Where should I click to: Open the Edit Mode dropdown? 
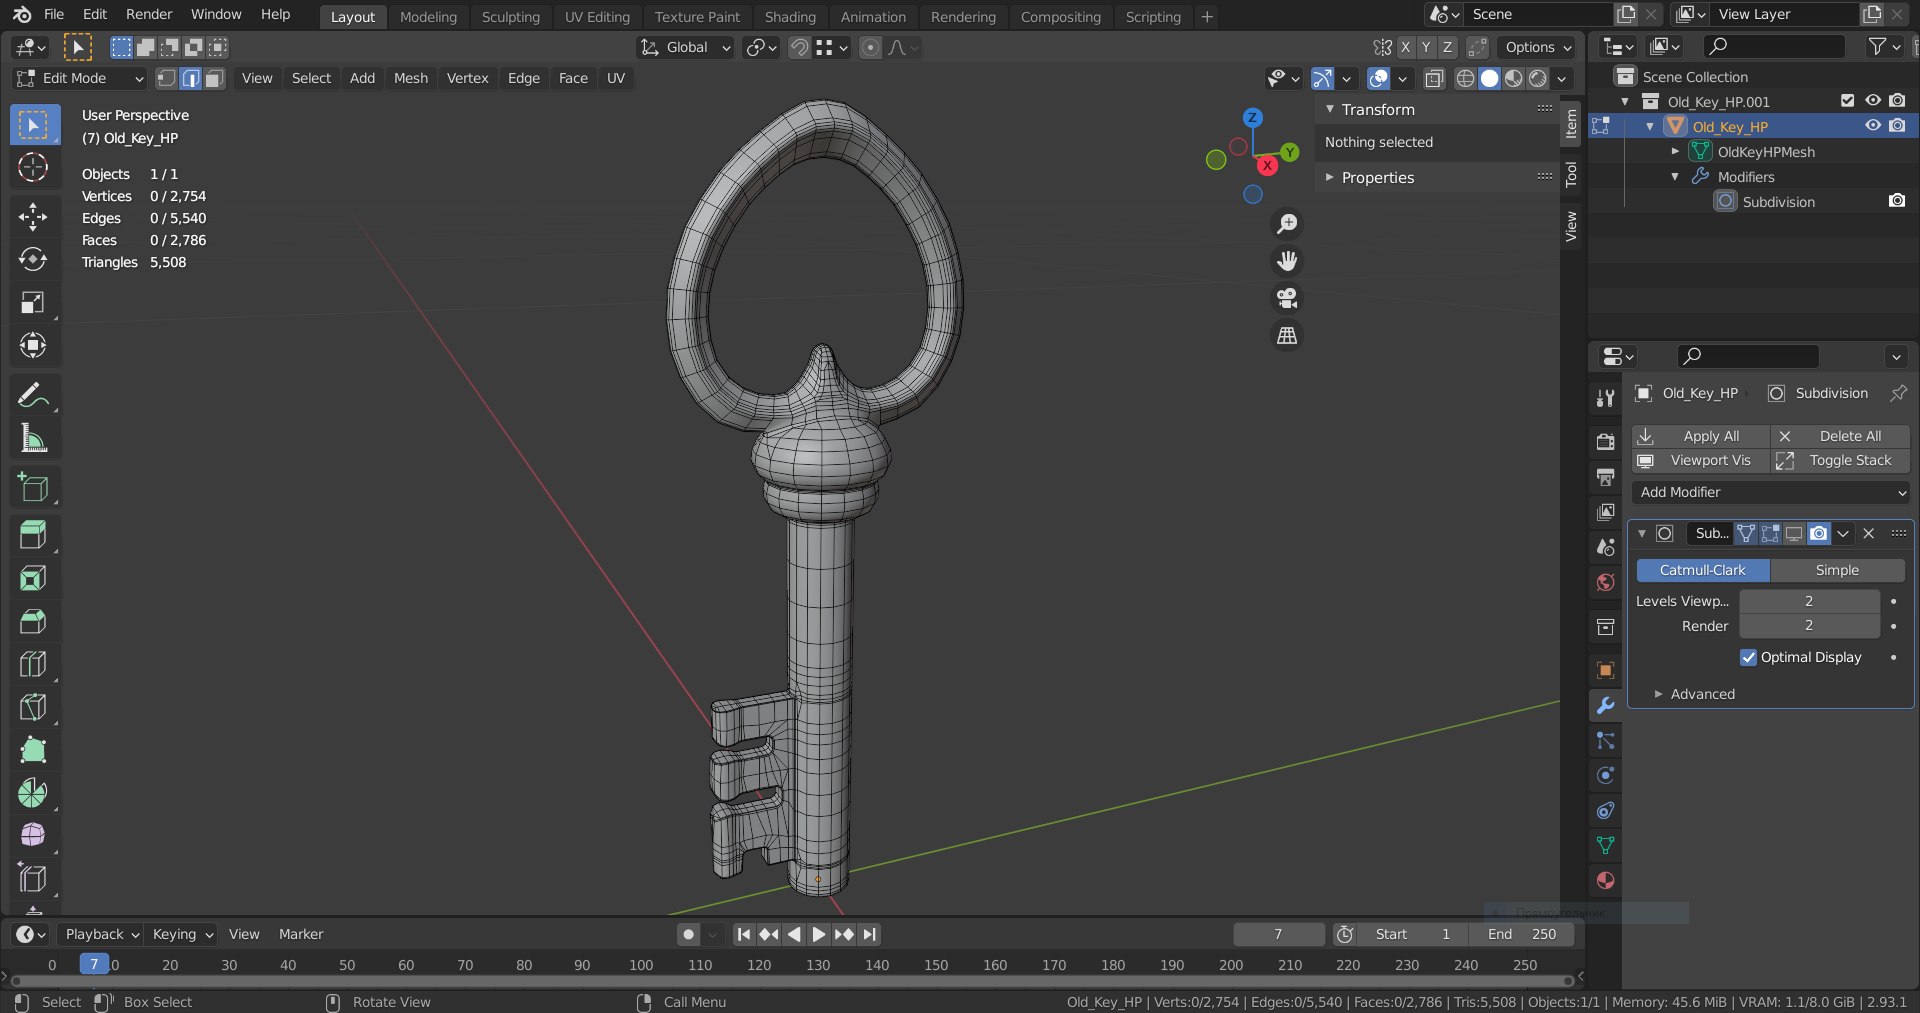80,78
